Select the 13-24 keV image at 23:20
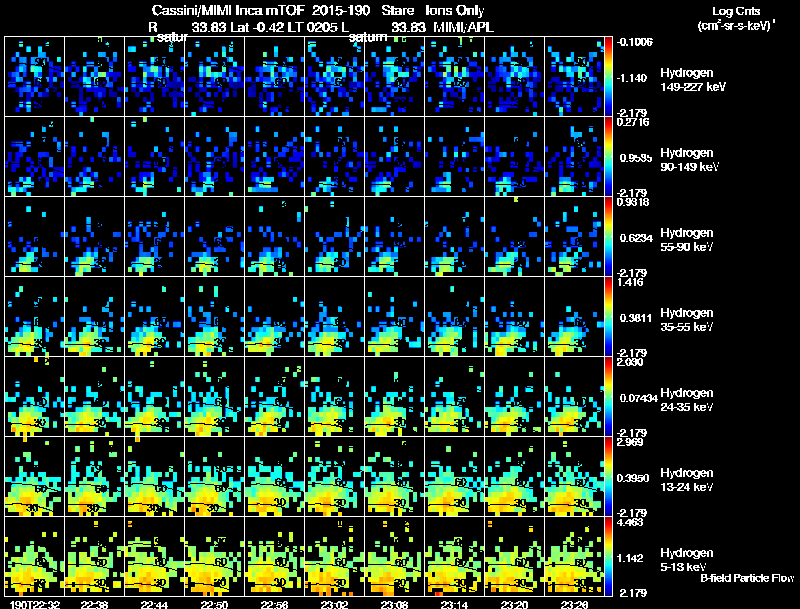The width and height of the screenshot is (800, 609). coord(514,476)
